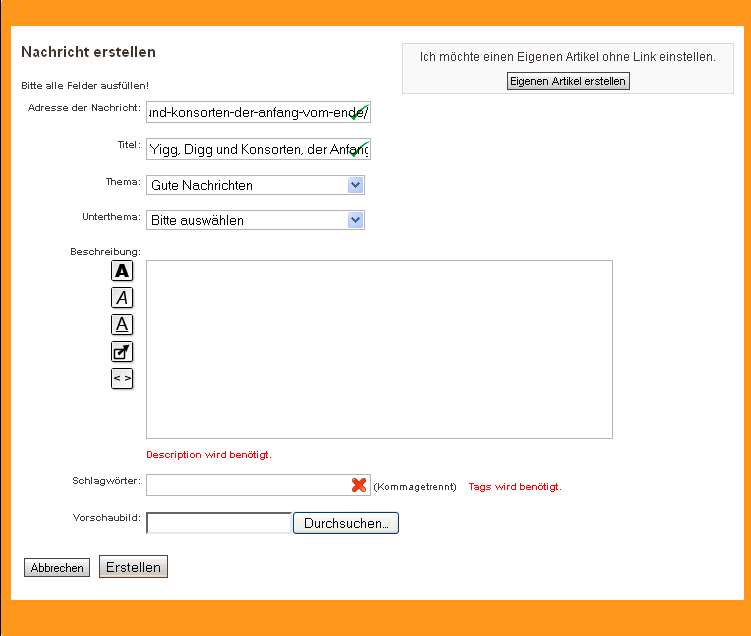Click the '(Kommagetrennt)' hint text

point(415,487)
